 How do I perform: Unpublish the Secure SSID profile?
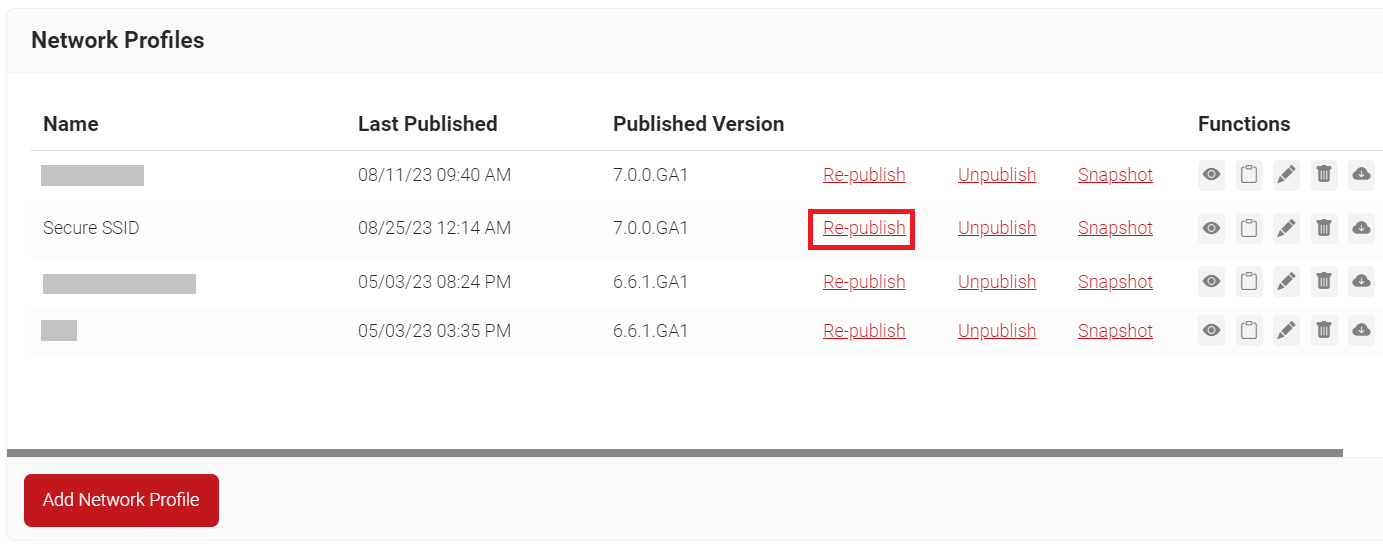pos(997,228)
